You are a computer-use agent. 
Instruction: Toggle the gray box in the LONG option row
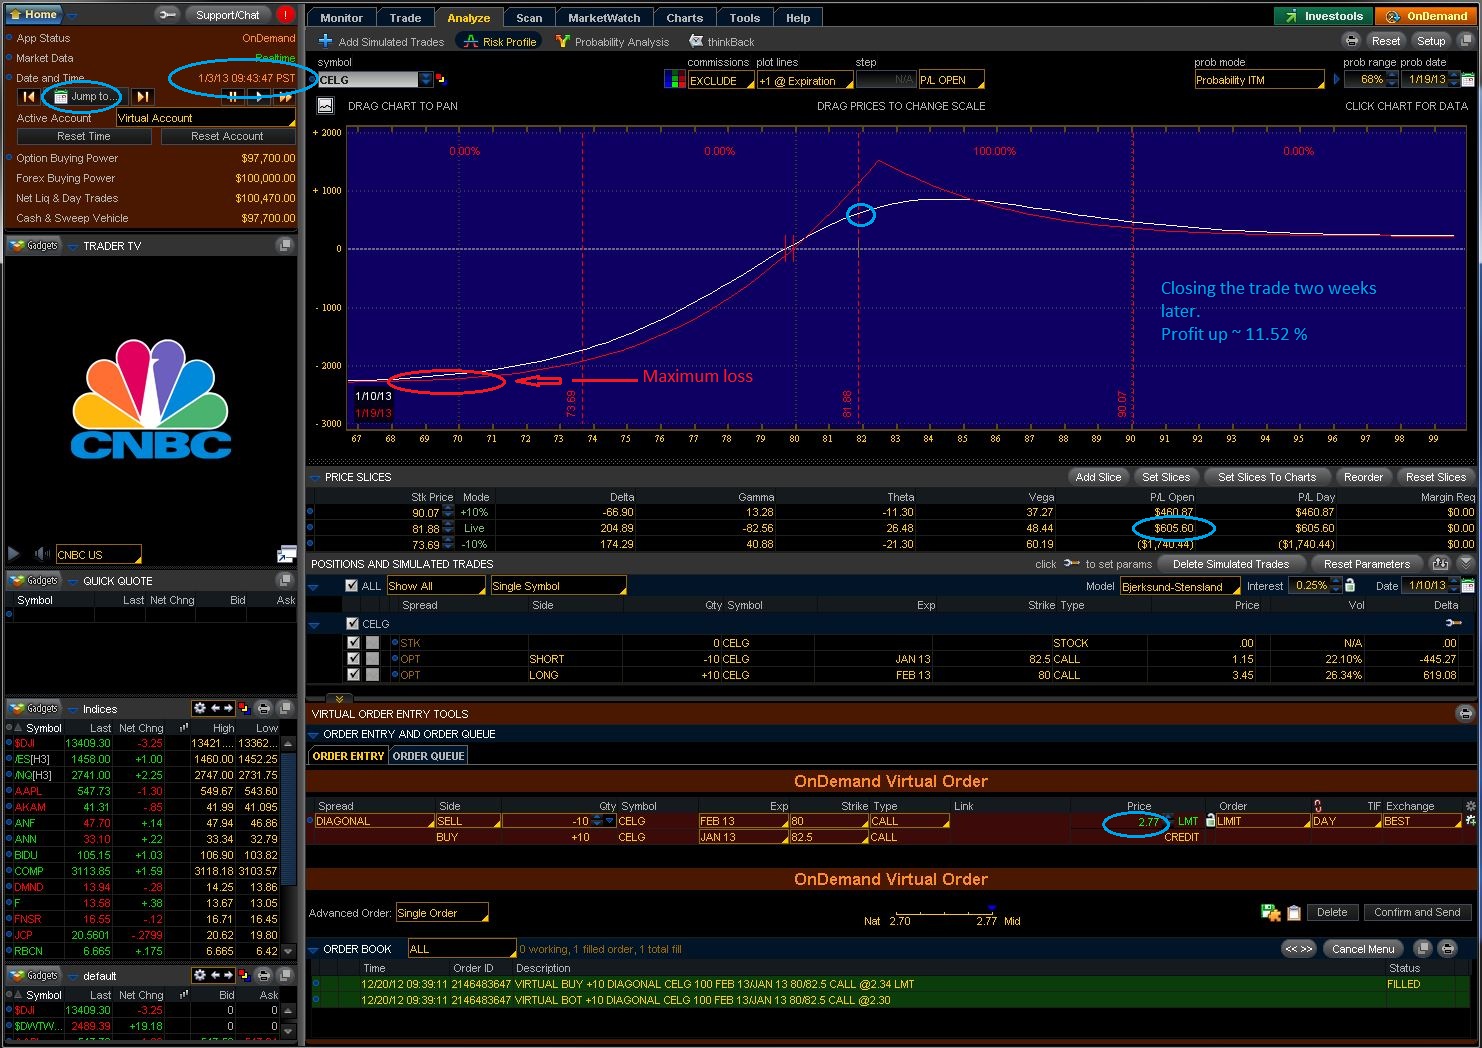click(x=372, y=675)
